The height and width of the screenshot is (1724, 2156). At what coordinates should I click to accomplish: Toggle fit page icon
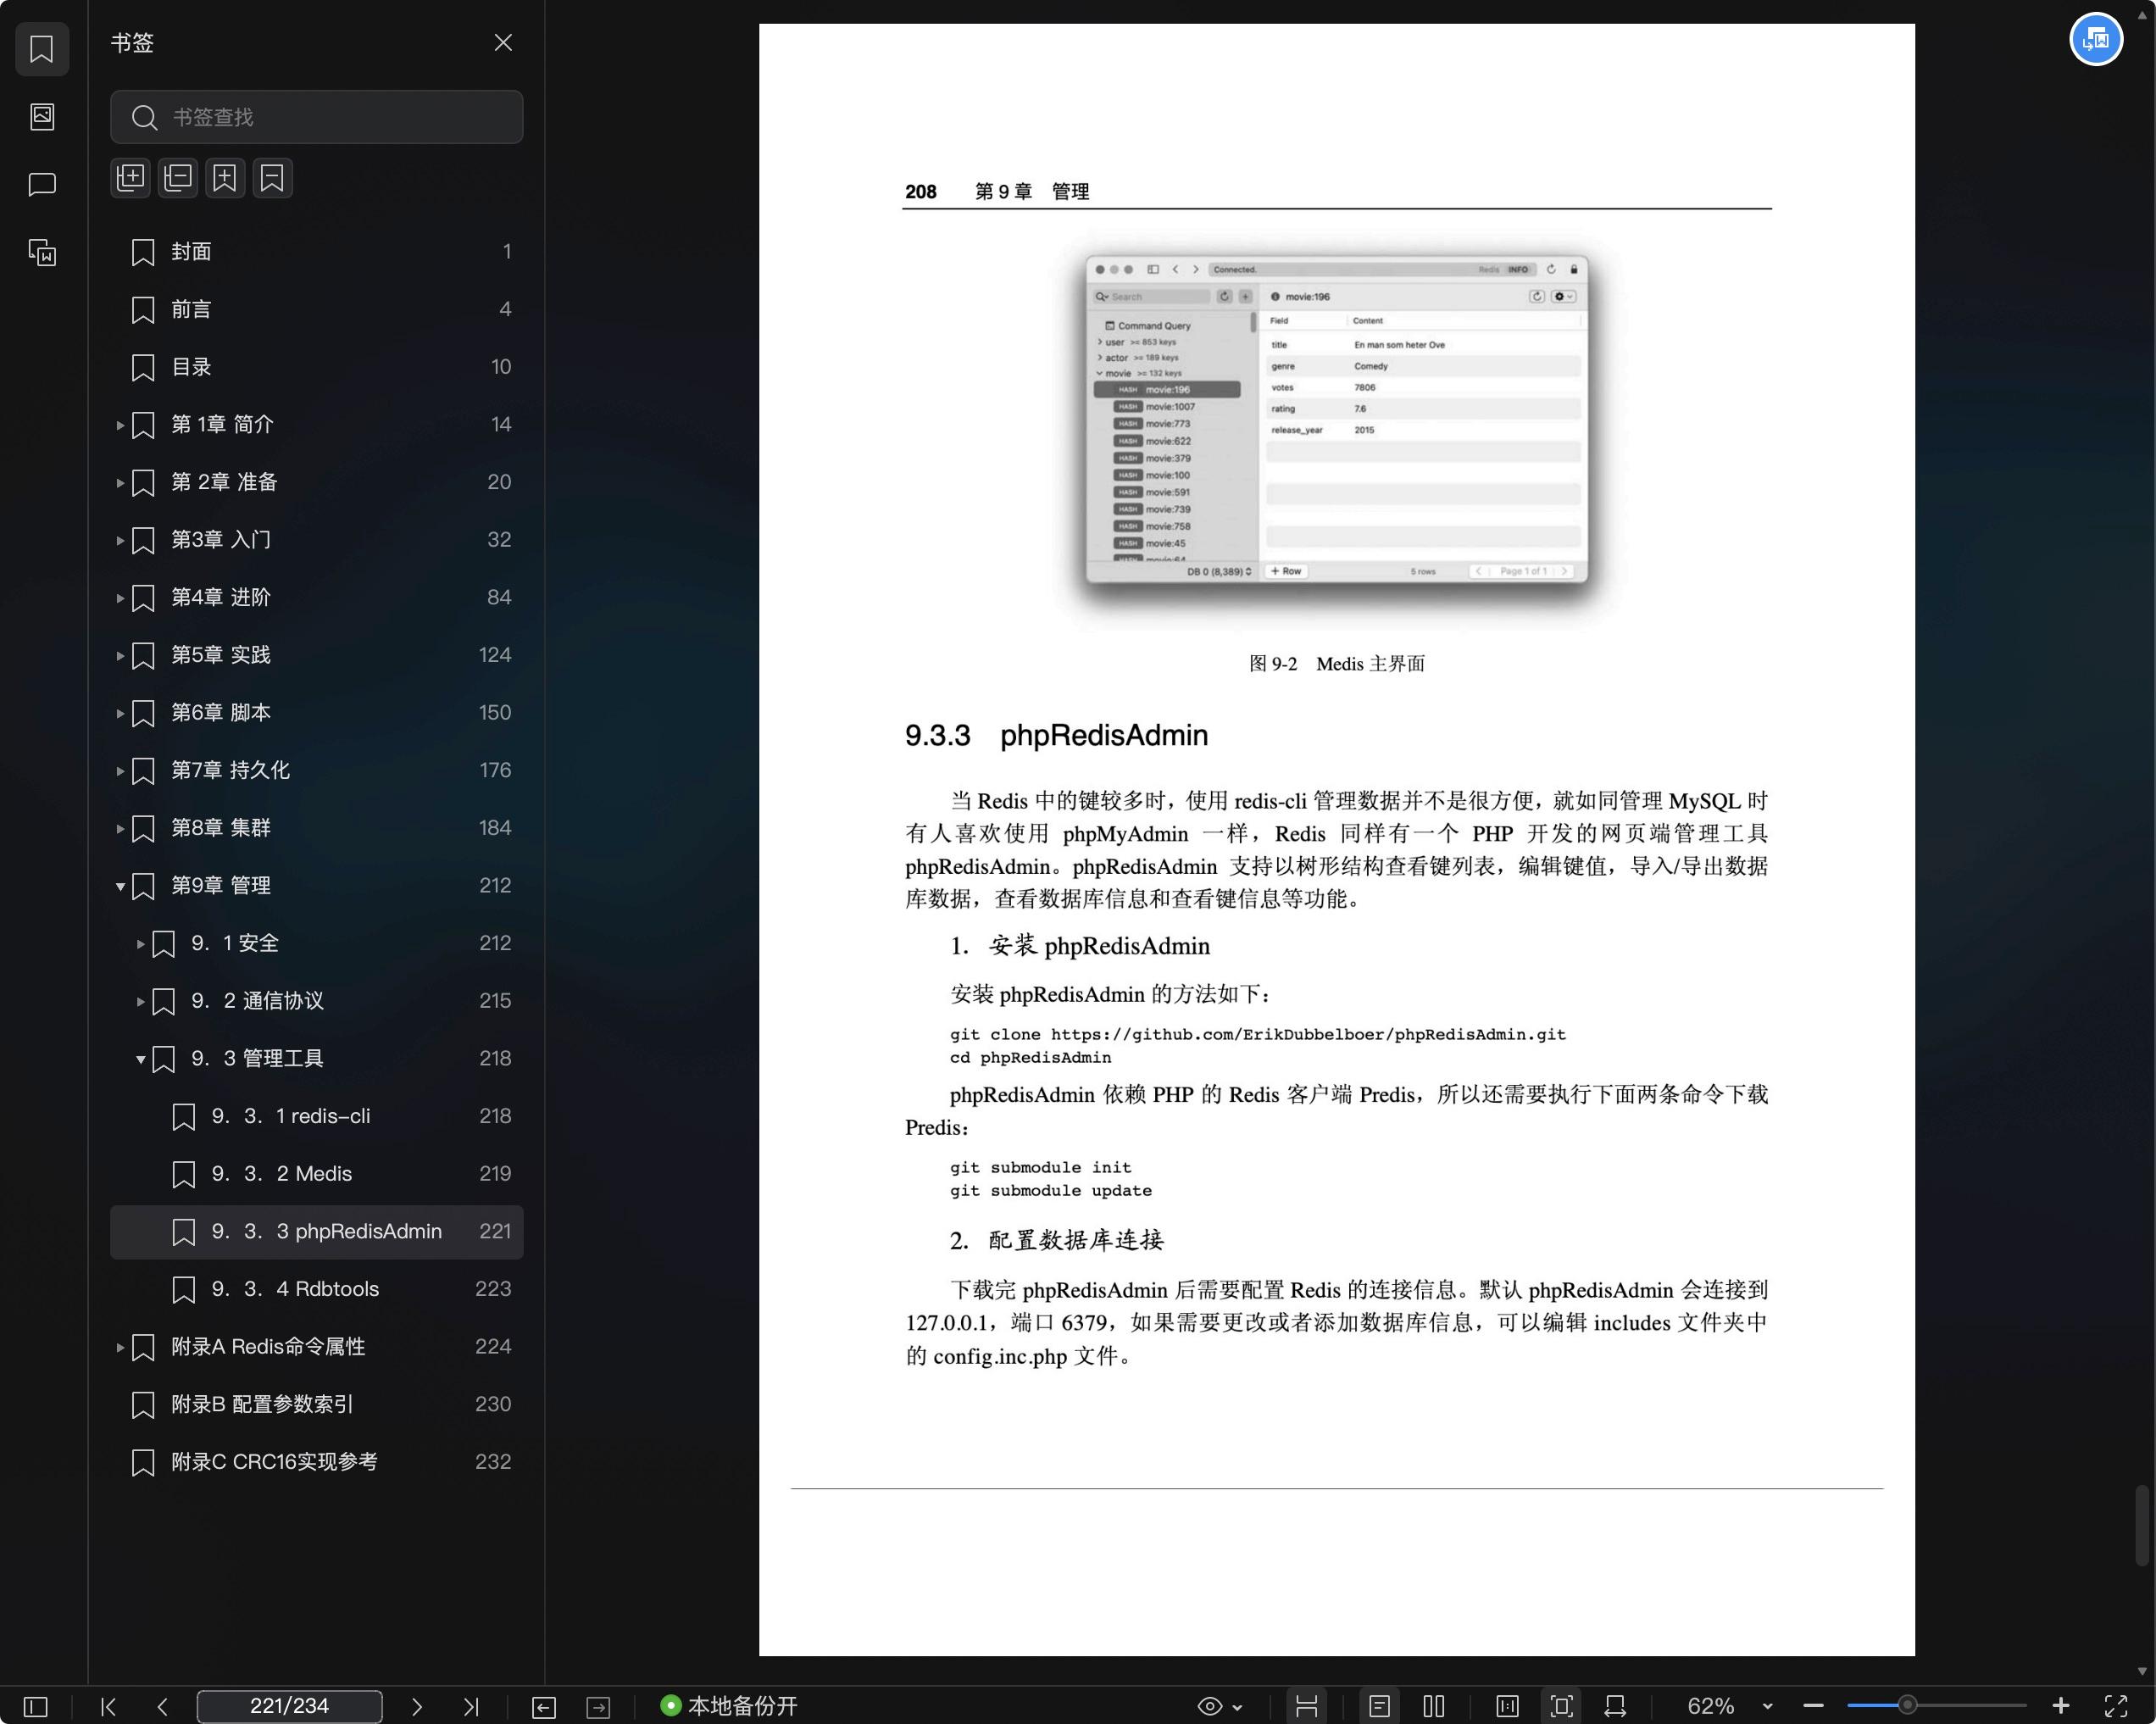pos(1561,1706)
